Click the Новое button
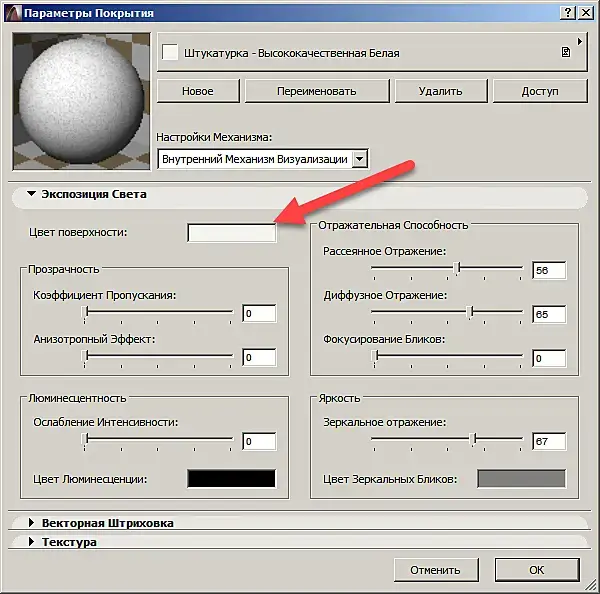The width and height of the screenshot is (600, 594). [198, 91]
